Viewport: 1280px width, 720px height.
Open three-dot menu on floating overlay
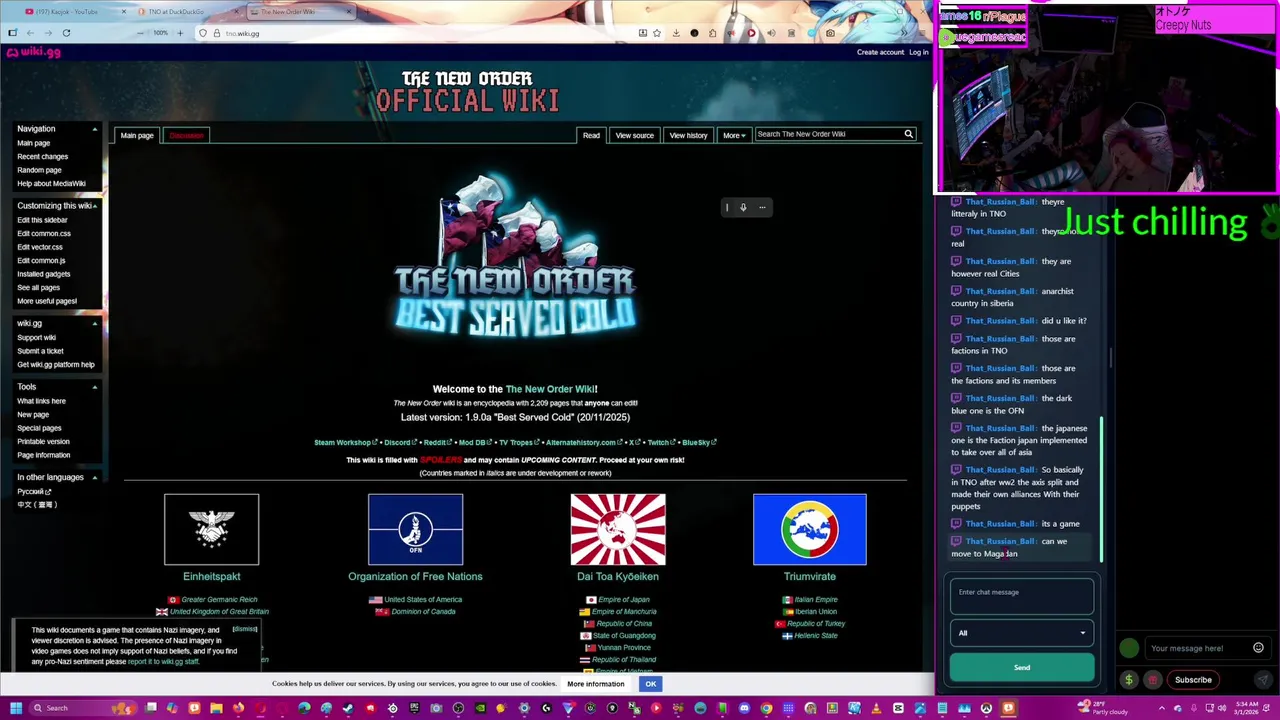762,207
